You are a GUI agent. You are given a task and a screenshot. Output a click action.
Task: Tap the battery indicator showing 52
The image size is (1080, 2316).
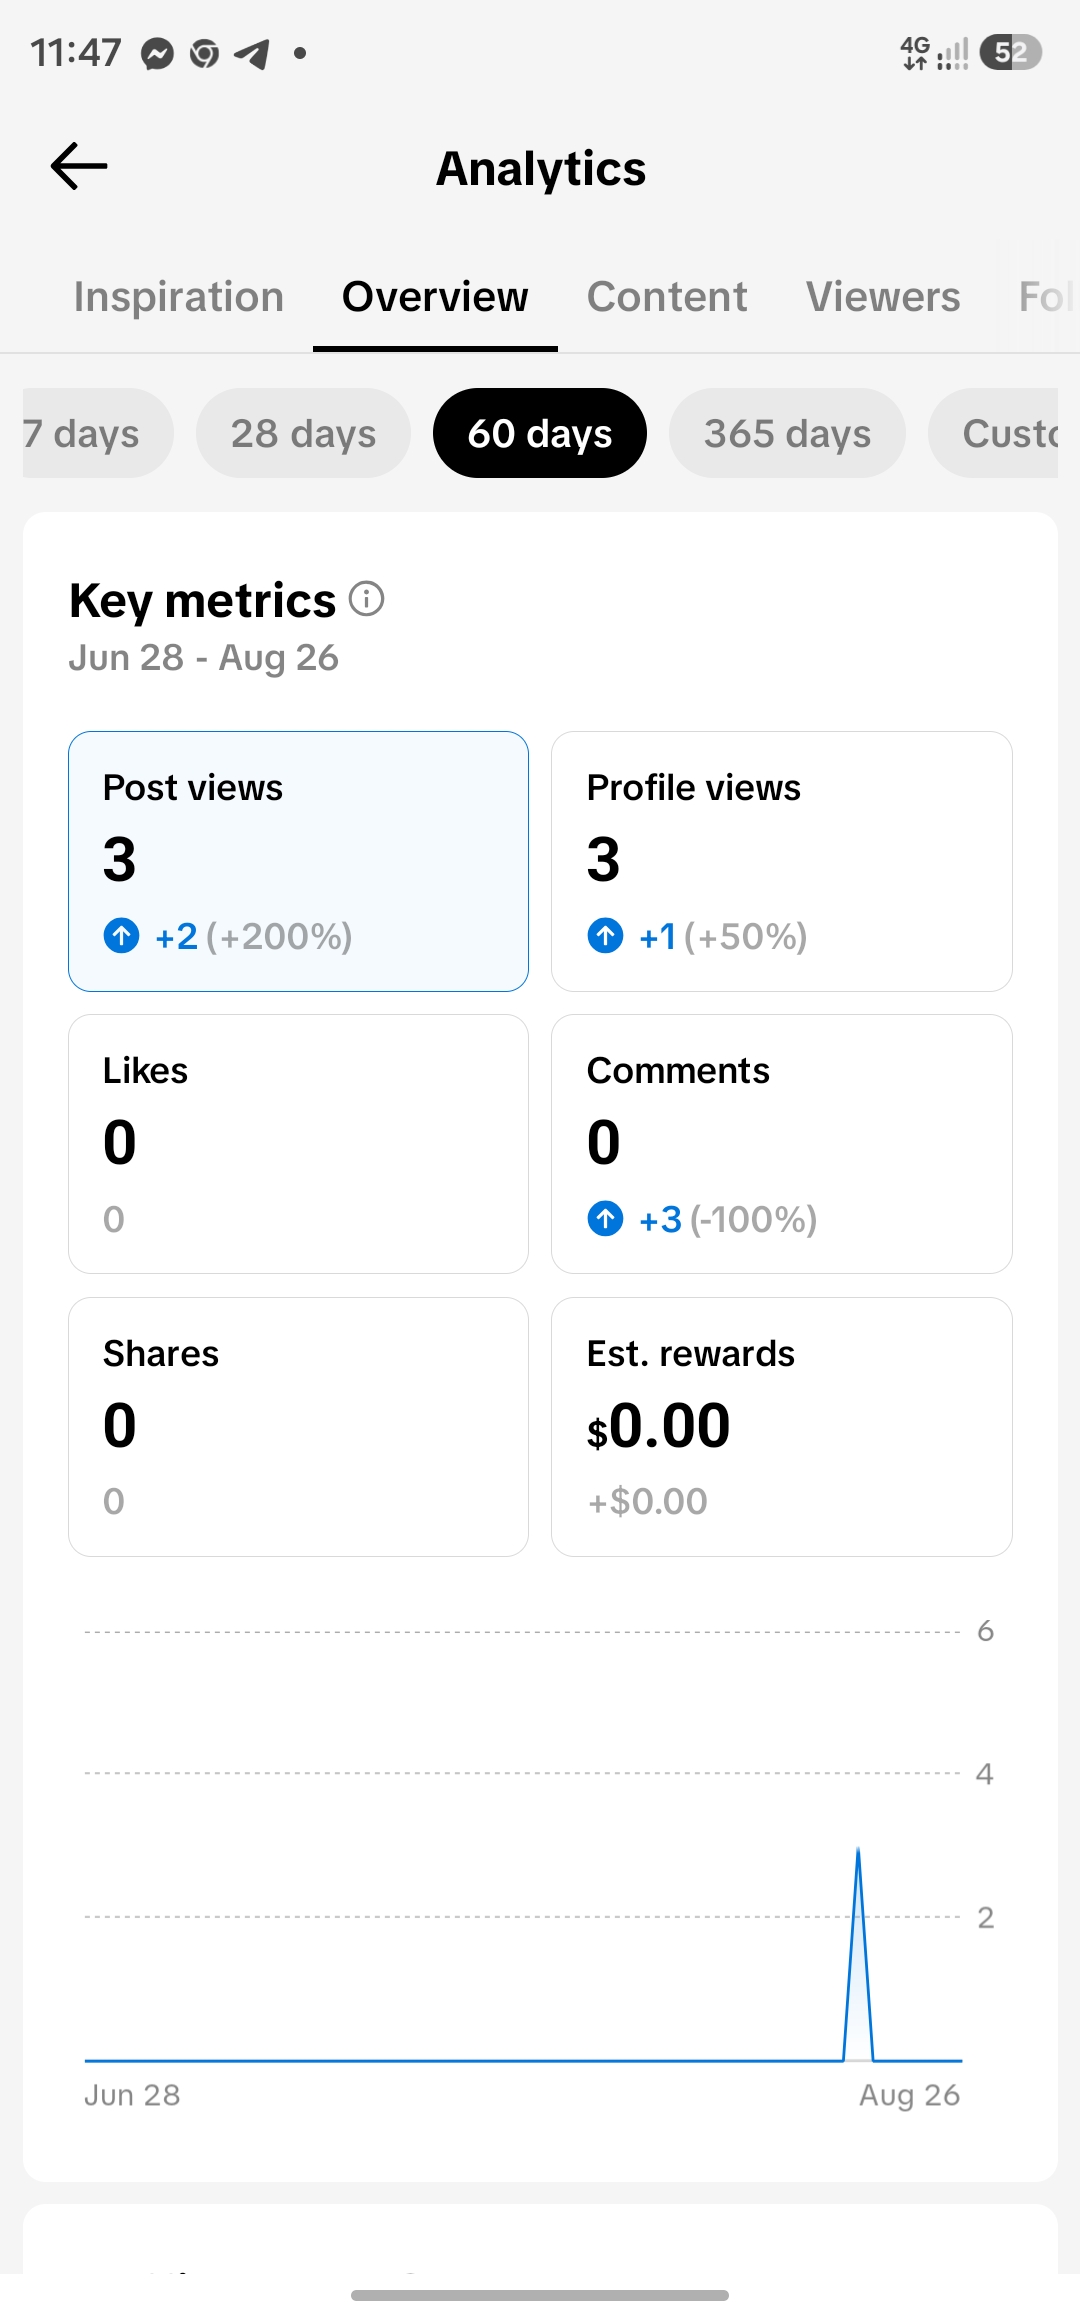[x=1011, y=52]
